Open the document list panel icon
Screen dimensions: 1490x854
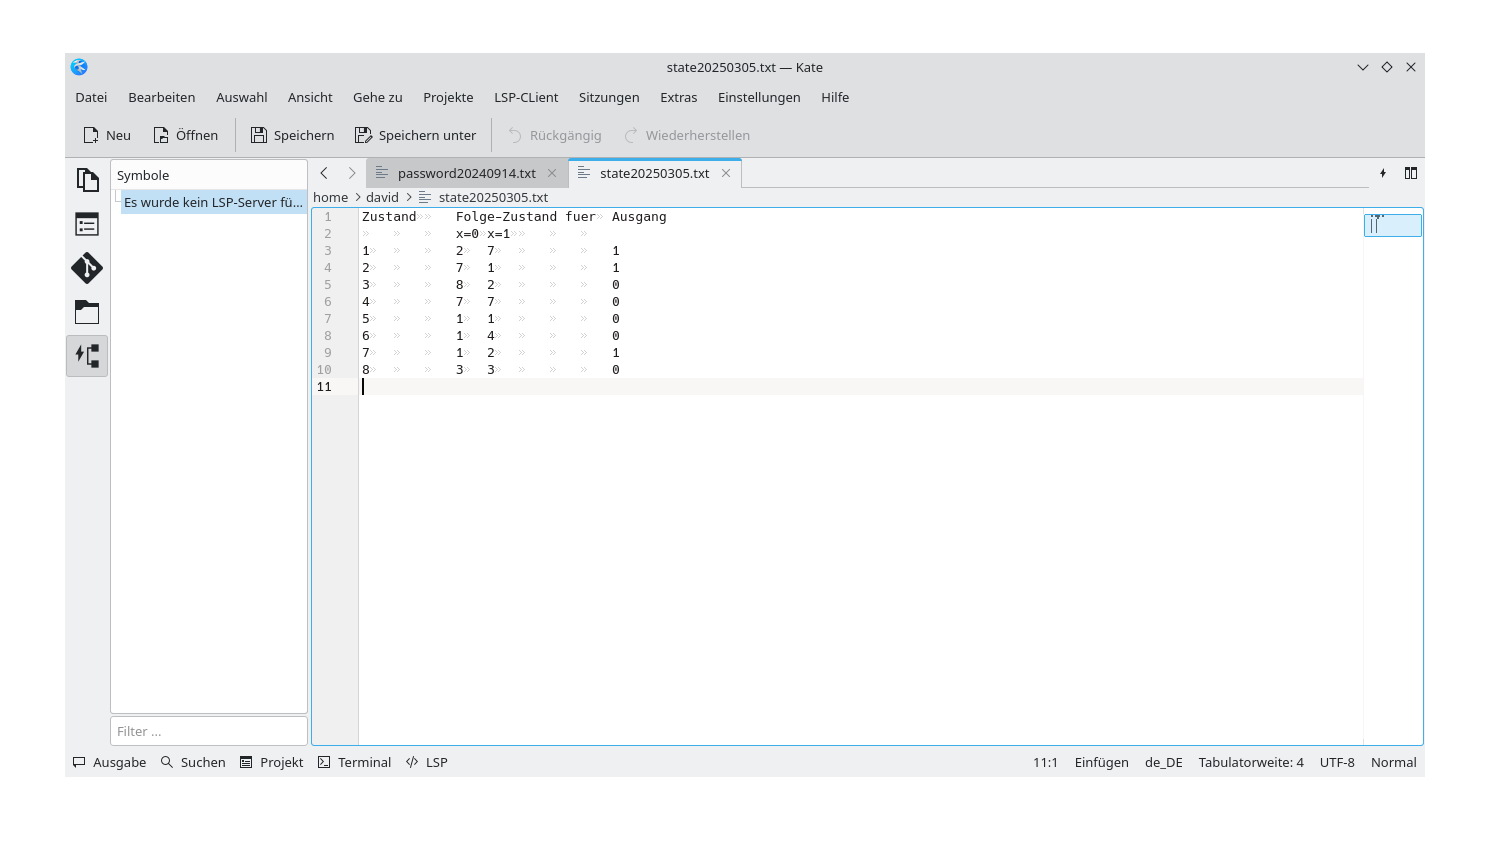coord(87,224)
